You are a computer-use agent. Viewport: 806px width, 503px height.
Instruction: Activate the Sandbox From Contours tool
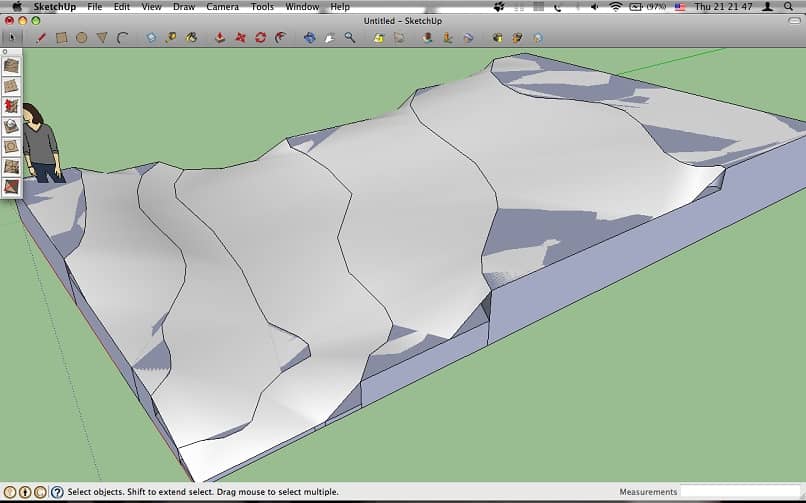[11, 66]
